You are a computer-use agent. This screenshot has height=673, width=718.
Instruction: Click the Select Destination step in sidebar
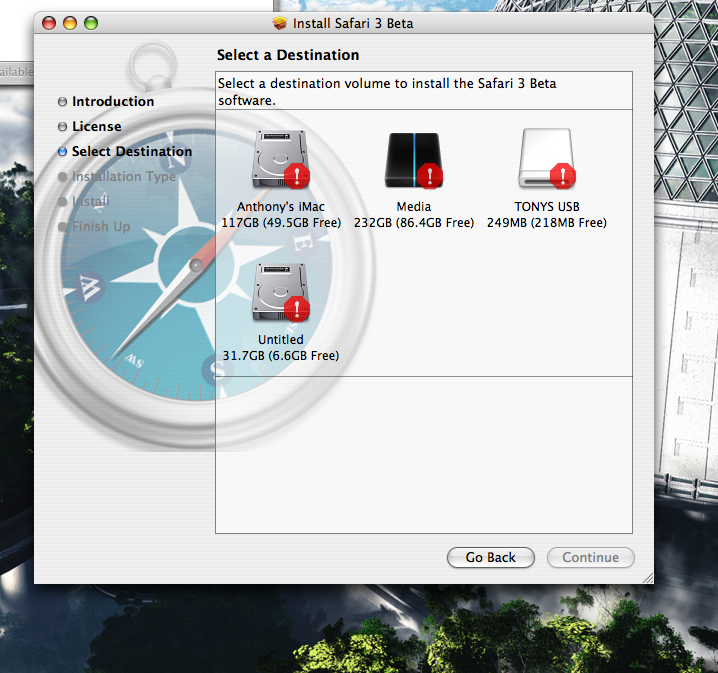132,151
